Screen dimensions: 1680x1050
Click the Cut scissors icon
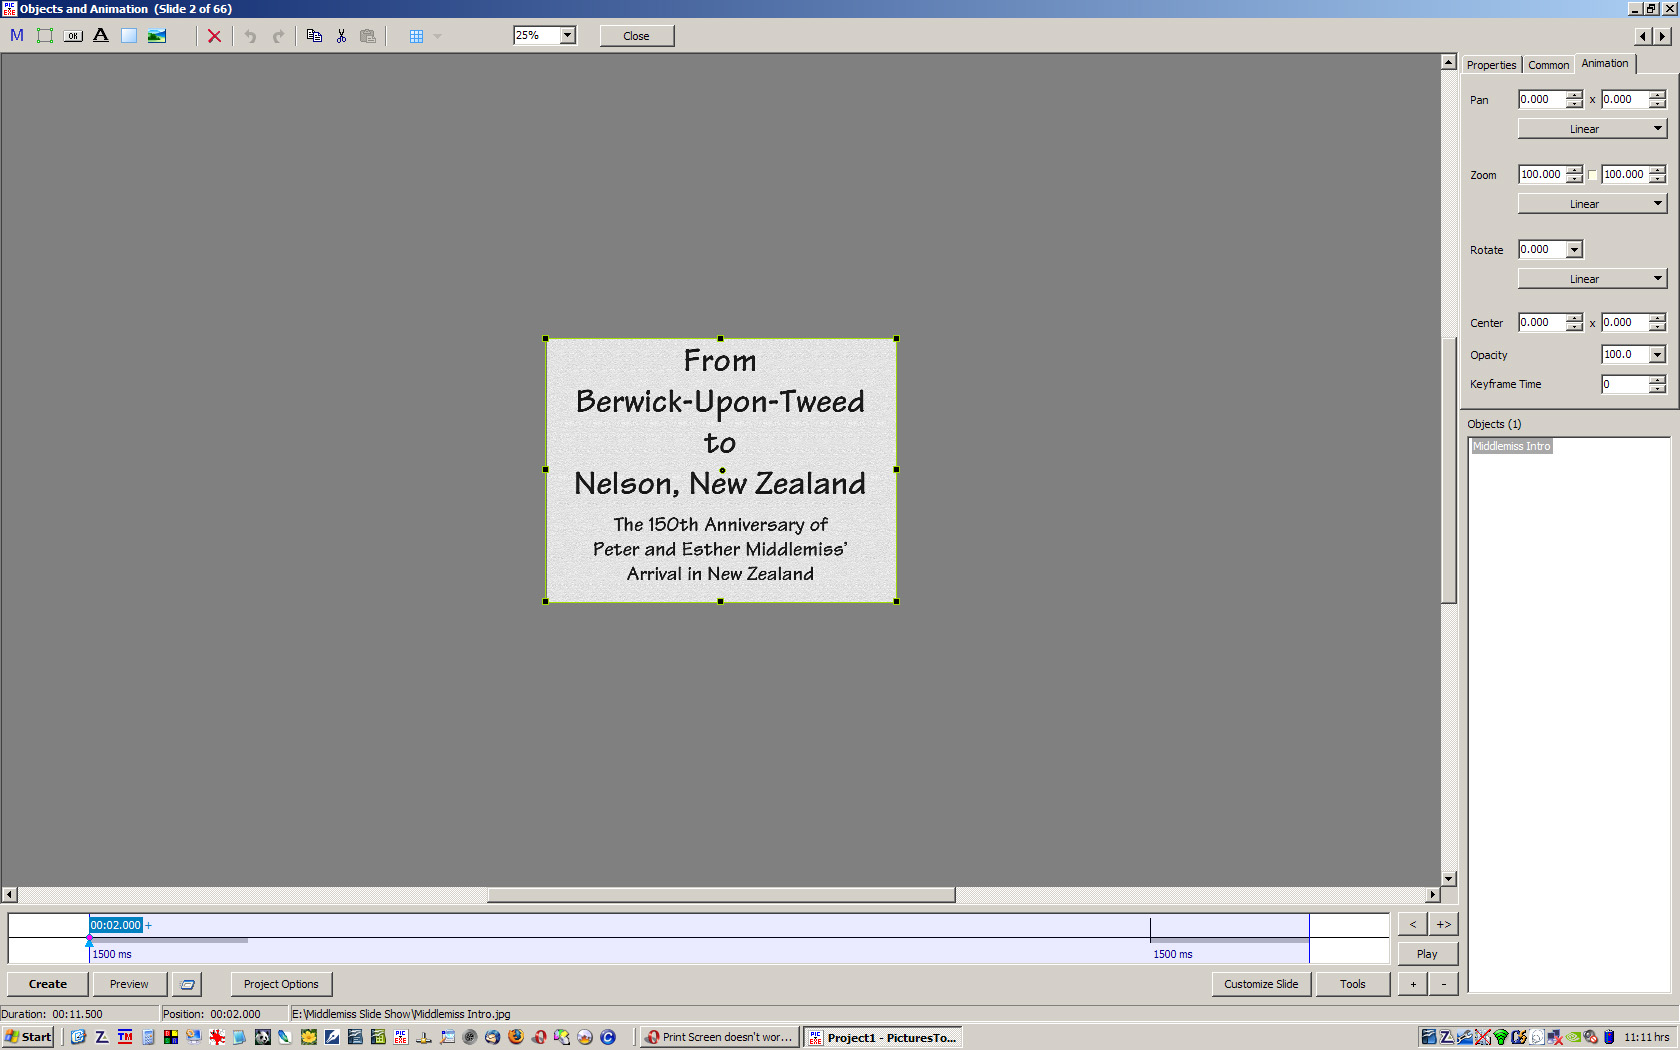[341, 36]
